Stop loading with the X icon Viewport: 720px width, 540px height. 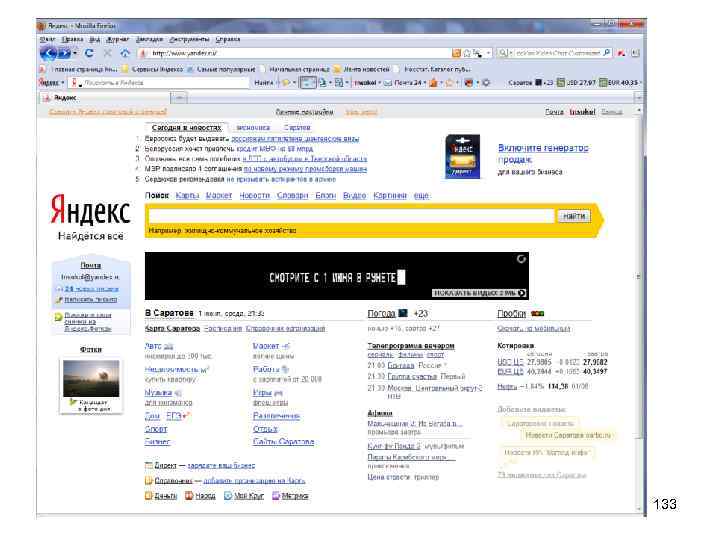[x=107, y=53]
